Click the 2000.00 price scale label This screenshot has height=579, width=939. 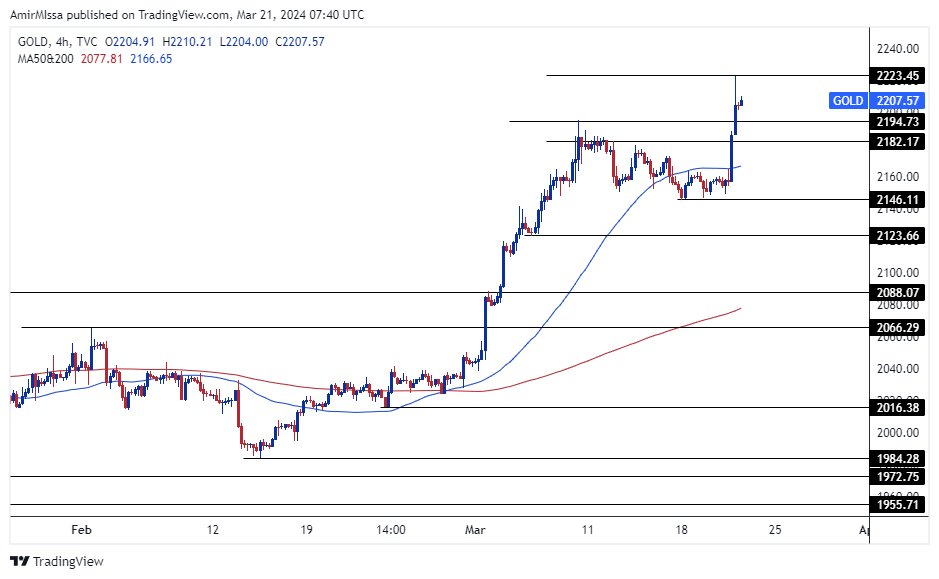tap(897, 432)
